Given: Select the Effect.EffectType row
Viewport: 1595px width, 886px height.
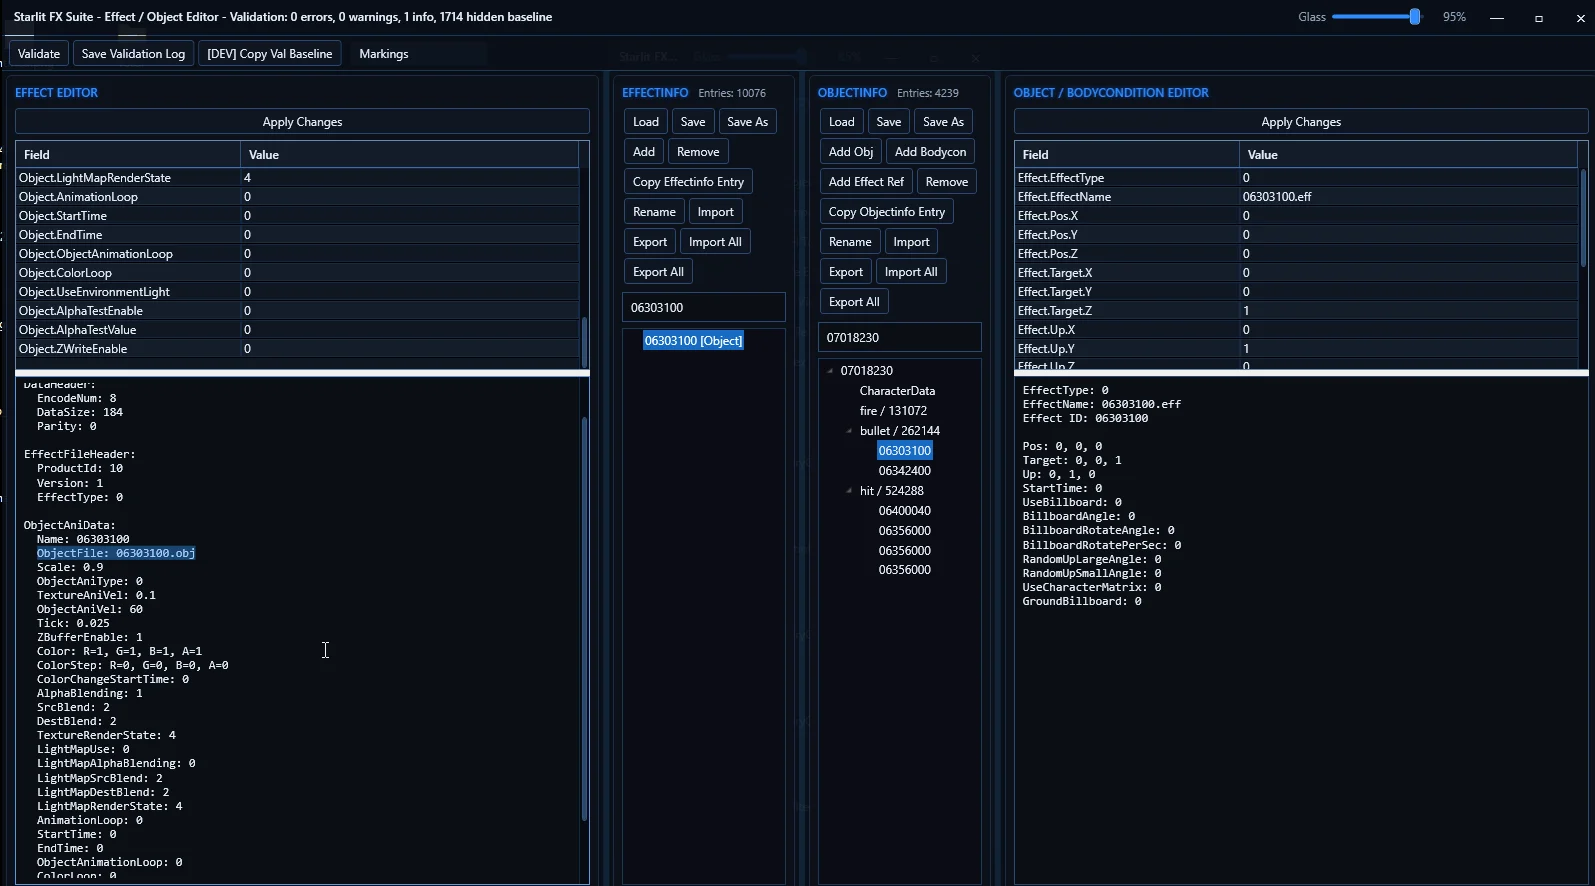Looking at the screenshot, I should click(1297, 178).
